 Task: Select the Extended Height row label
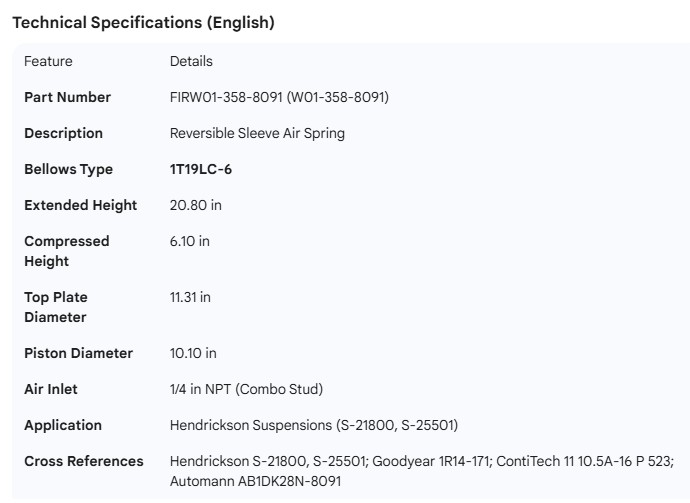point(80,205)
